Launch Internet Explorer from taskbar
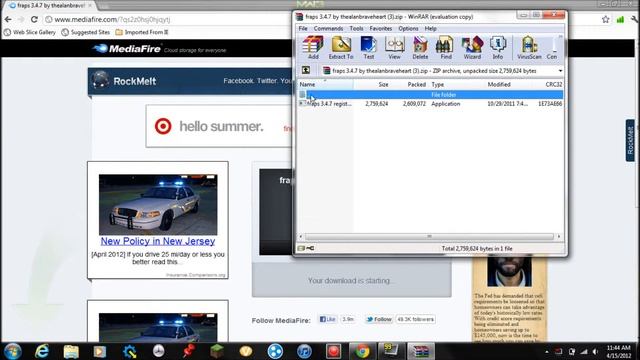The width and height of the screenshot is (640, 360). coord(42,351)
